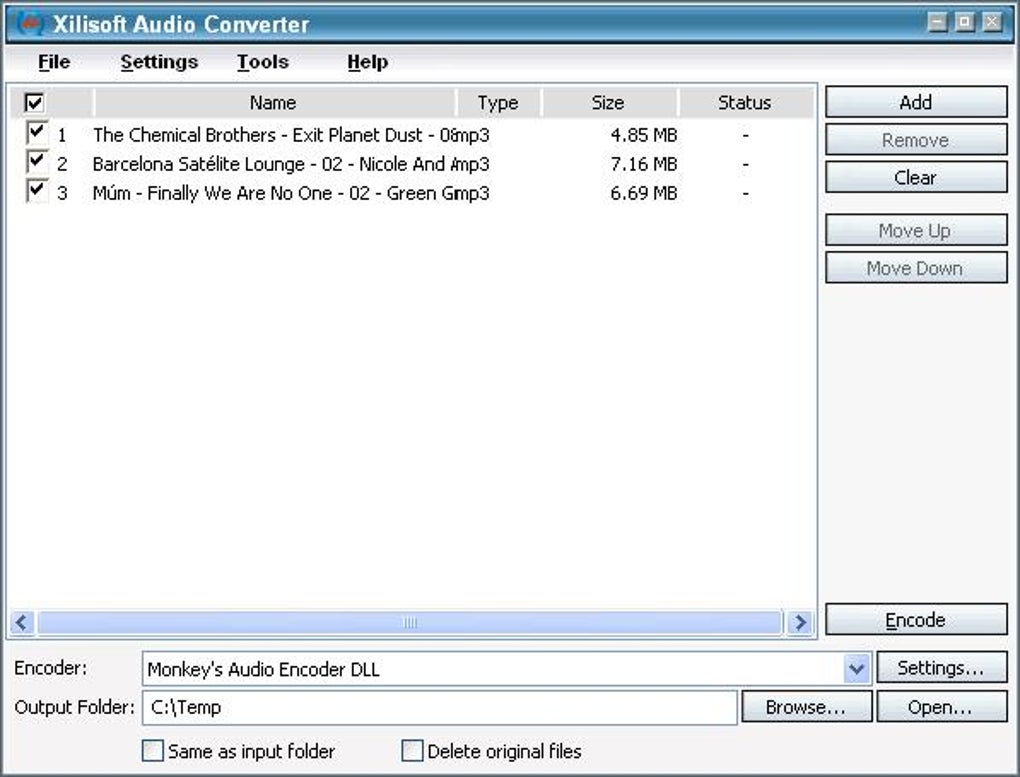Uncheck the Barcelona Satélite Lounge track checkbox
Viewport: 1020px width, 777px height.
click(36, 161)
